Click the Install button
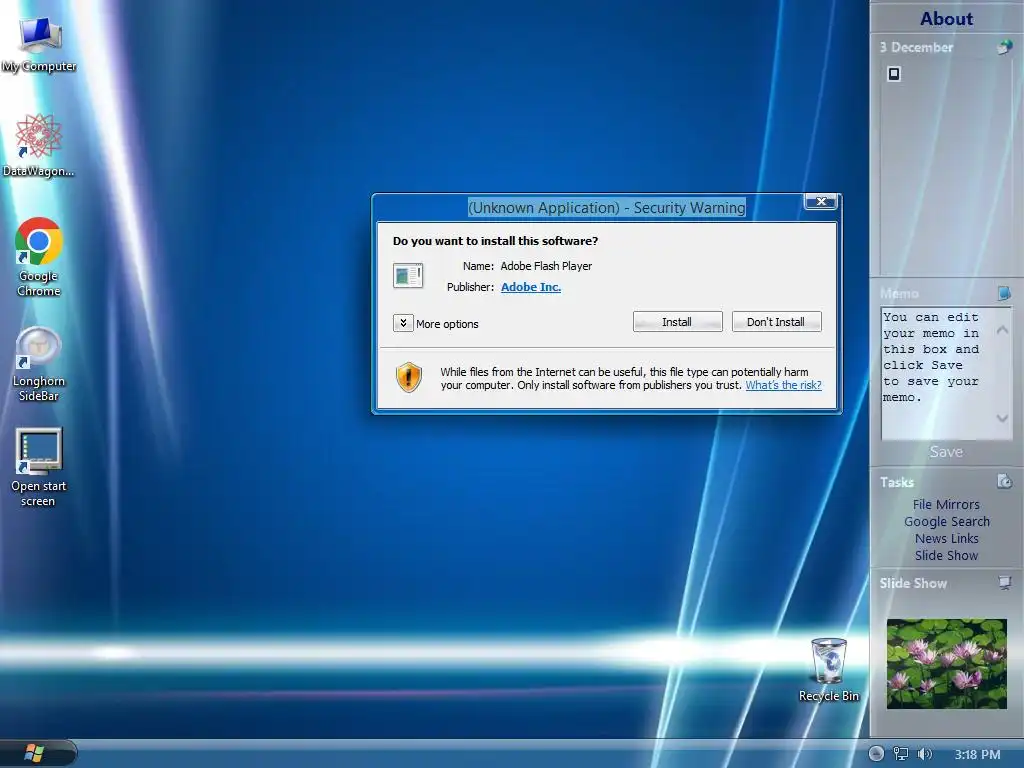Viewport: 1024px width, 768px height. coord(677,322)
